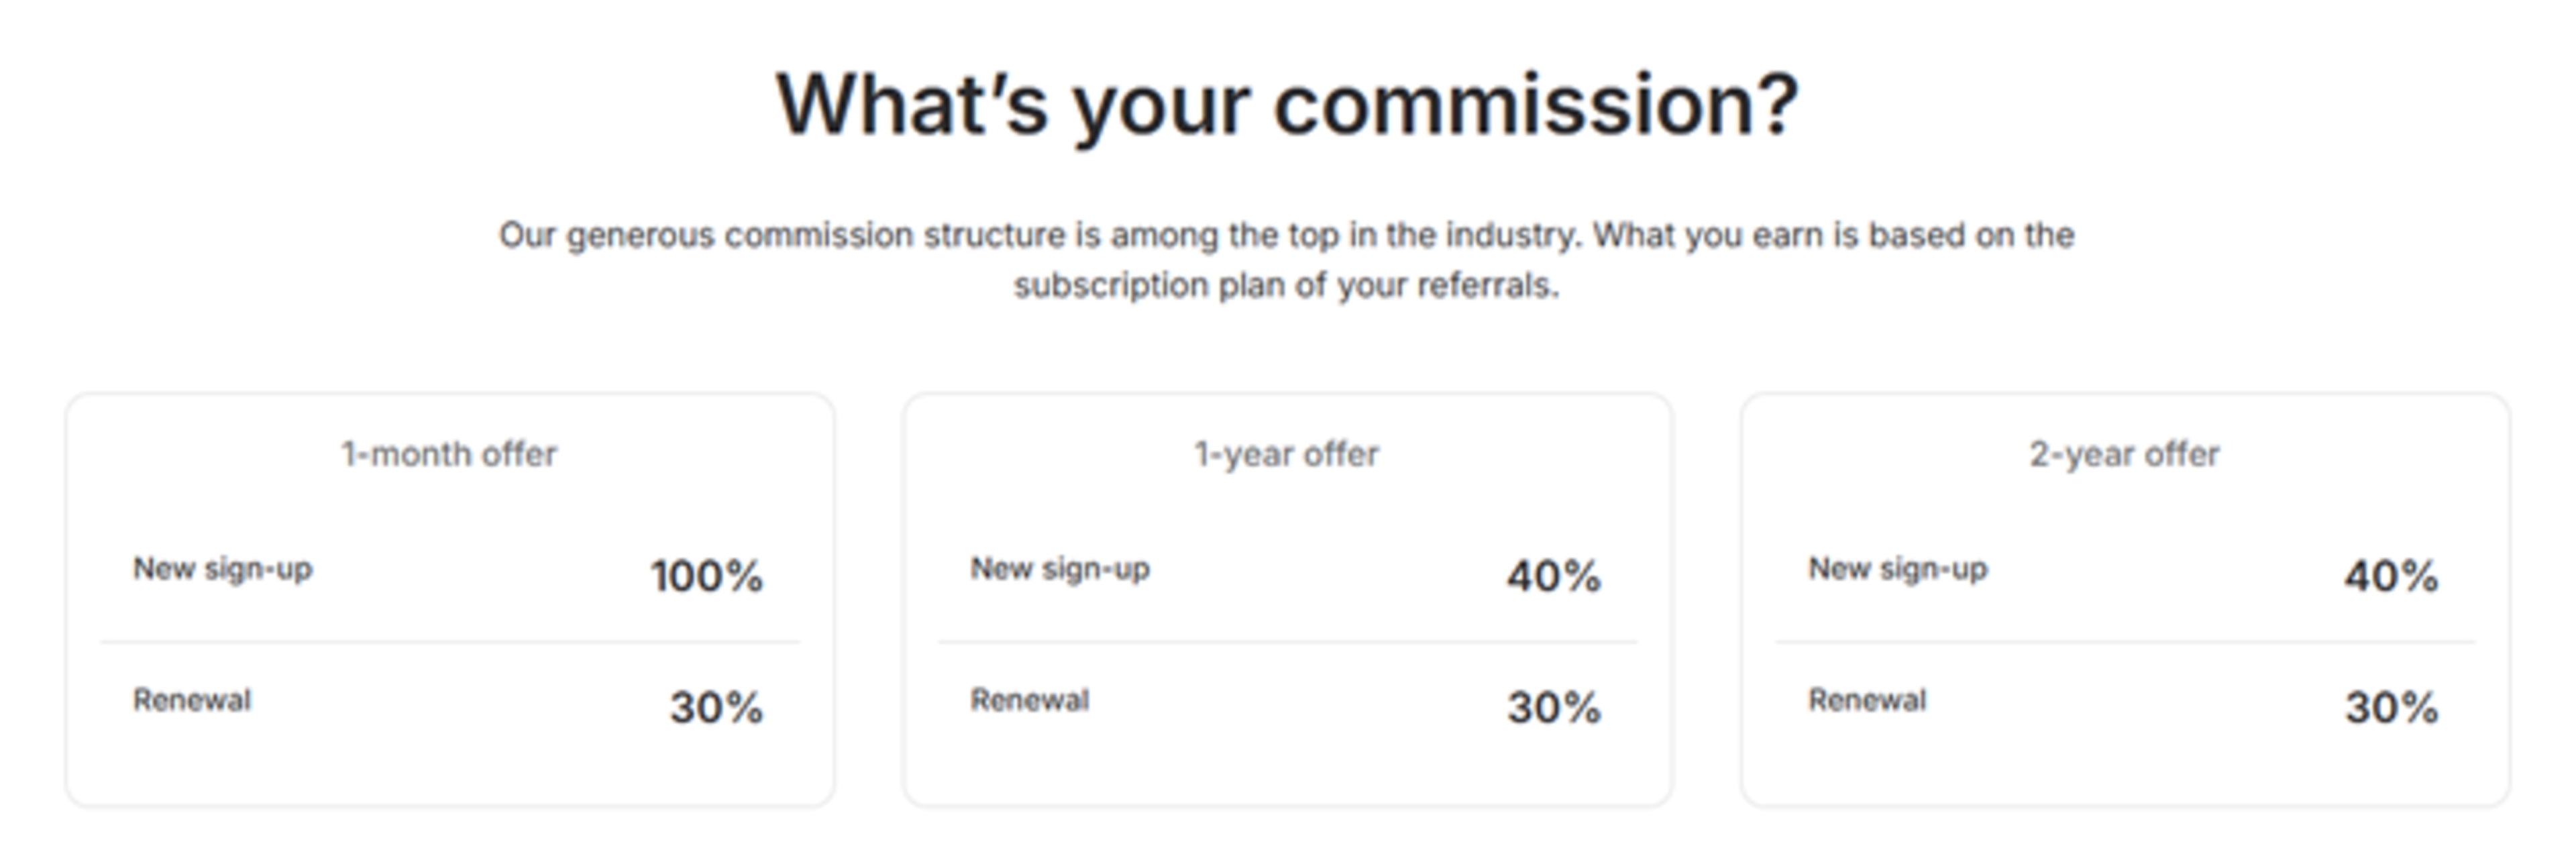Click the divider line in 1-year card
This screenshot has width=2576, height=854.
click(x=1287, y=642)
